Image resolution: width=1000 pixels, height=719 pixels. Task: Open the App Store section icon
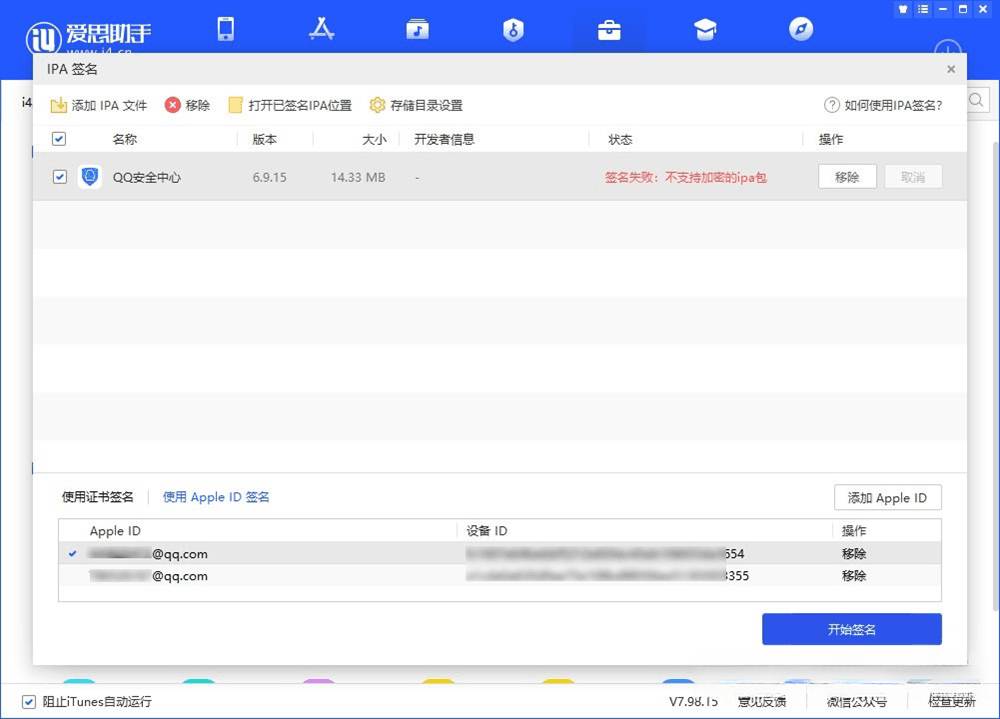[321, 30]
